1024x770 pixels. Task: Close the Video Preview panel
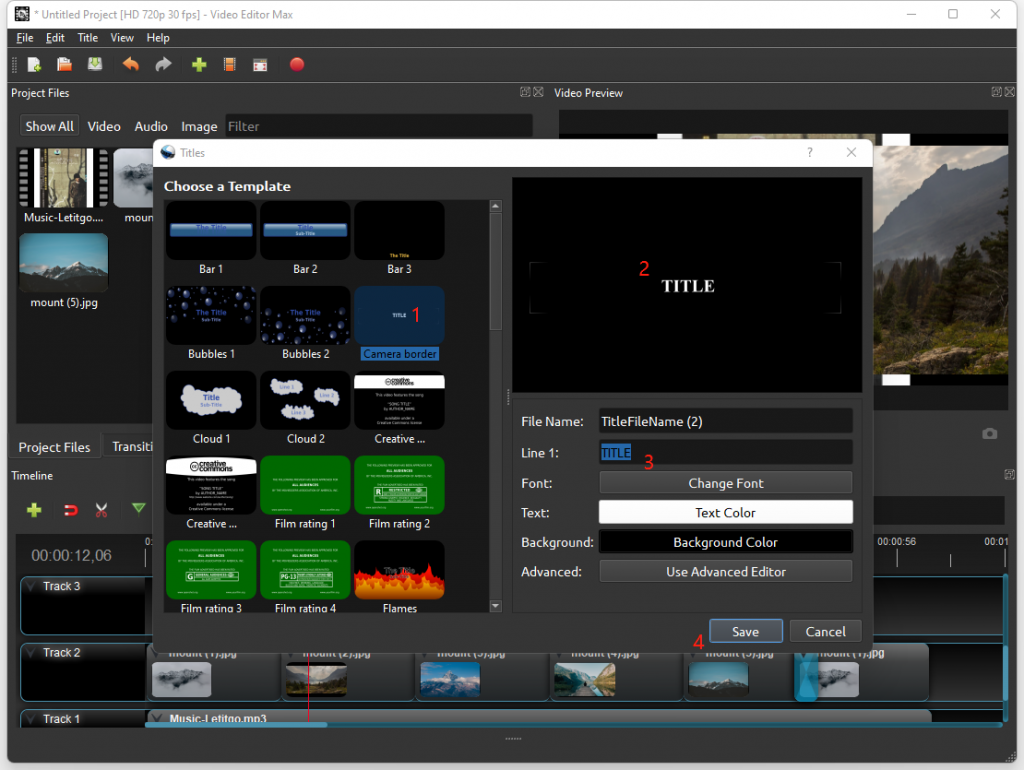tap(1010, 92)
